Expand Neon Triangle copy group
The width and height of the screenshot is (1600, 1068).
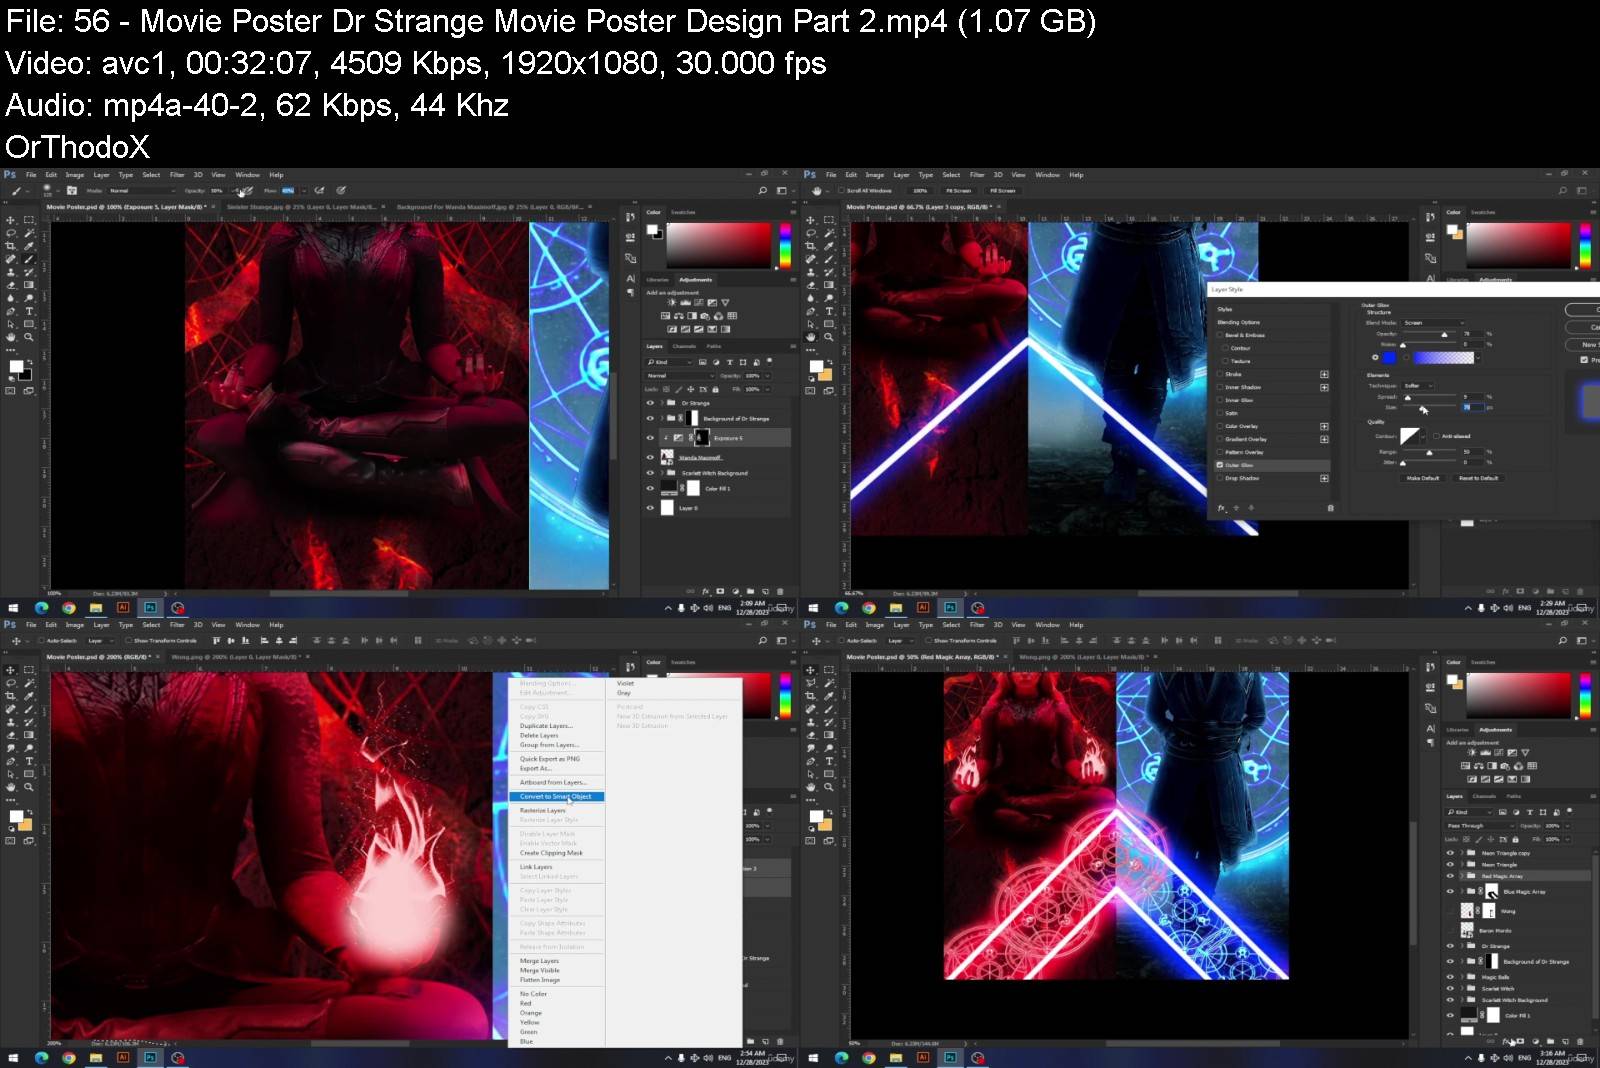click(x=1461, y=853)
